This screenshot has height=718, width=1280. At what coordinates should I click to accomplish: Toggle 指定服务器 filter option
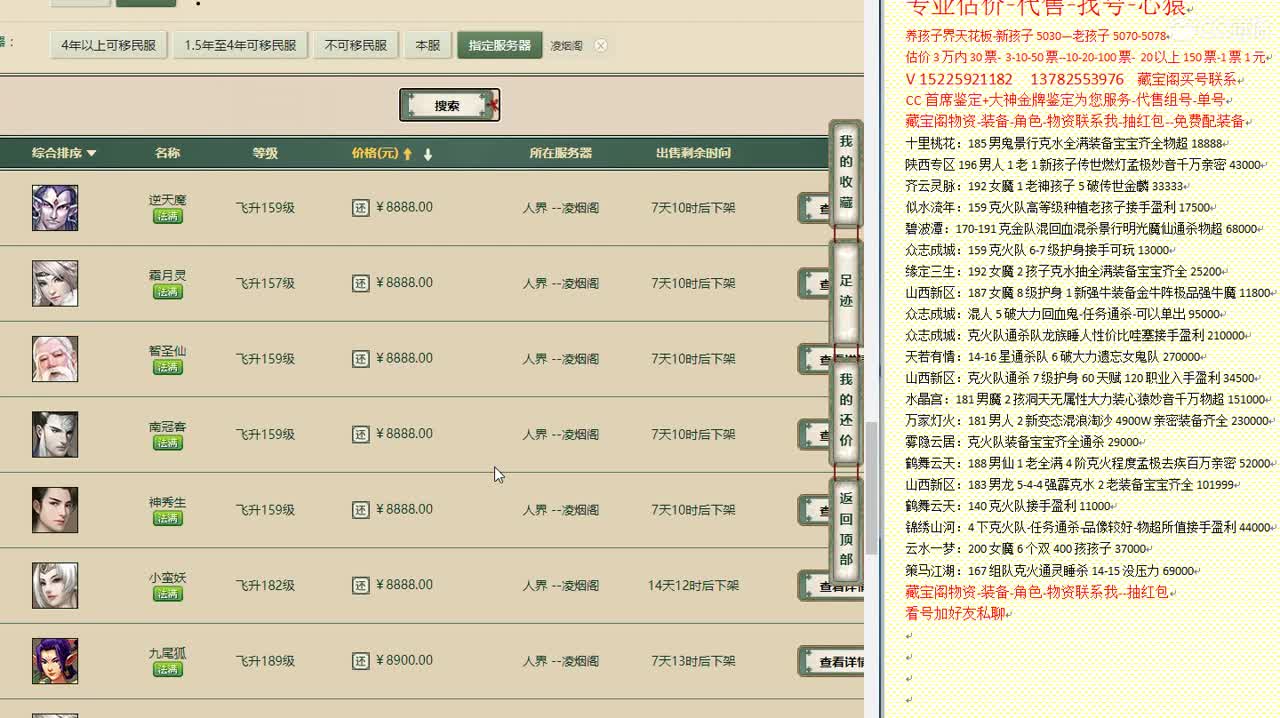pyautogui.click(x=500, y=45)
